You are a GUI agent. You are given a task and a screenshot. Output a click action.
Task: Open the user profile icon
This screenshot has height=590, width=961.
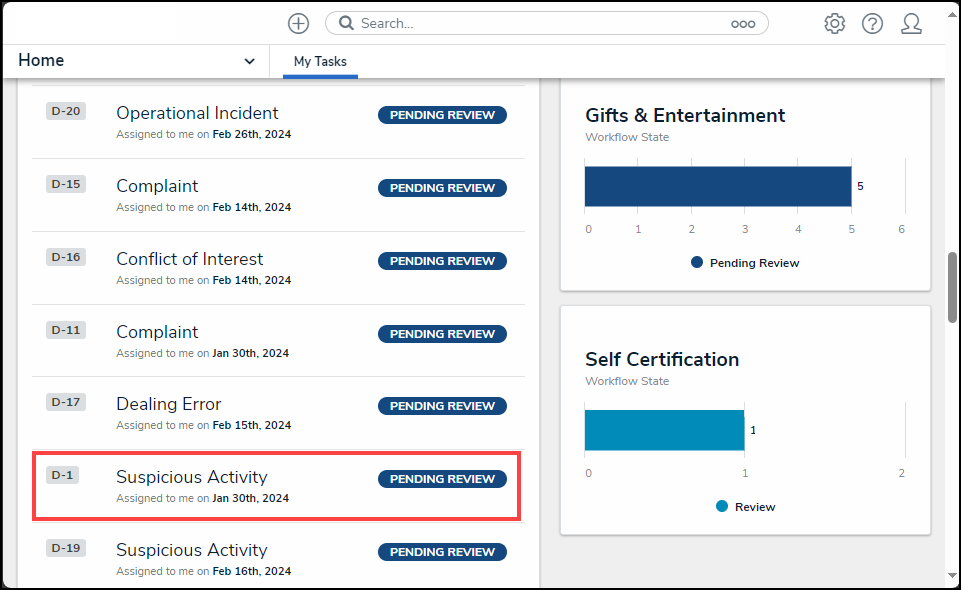pyautogui.click(x=911, y=23)
